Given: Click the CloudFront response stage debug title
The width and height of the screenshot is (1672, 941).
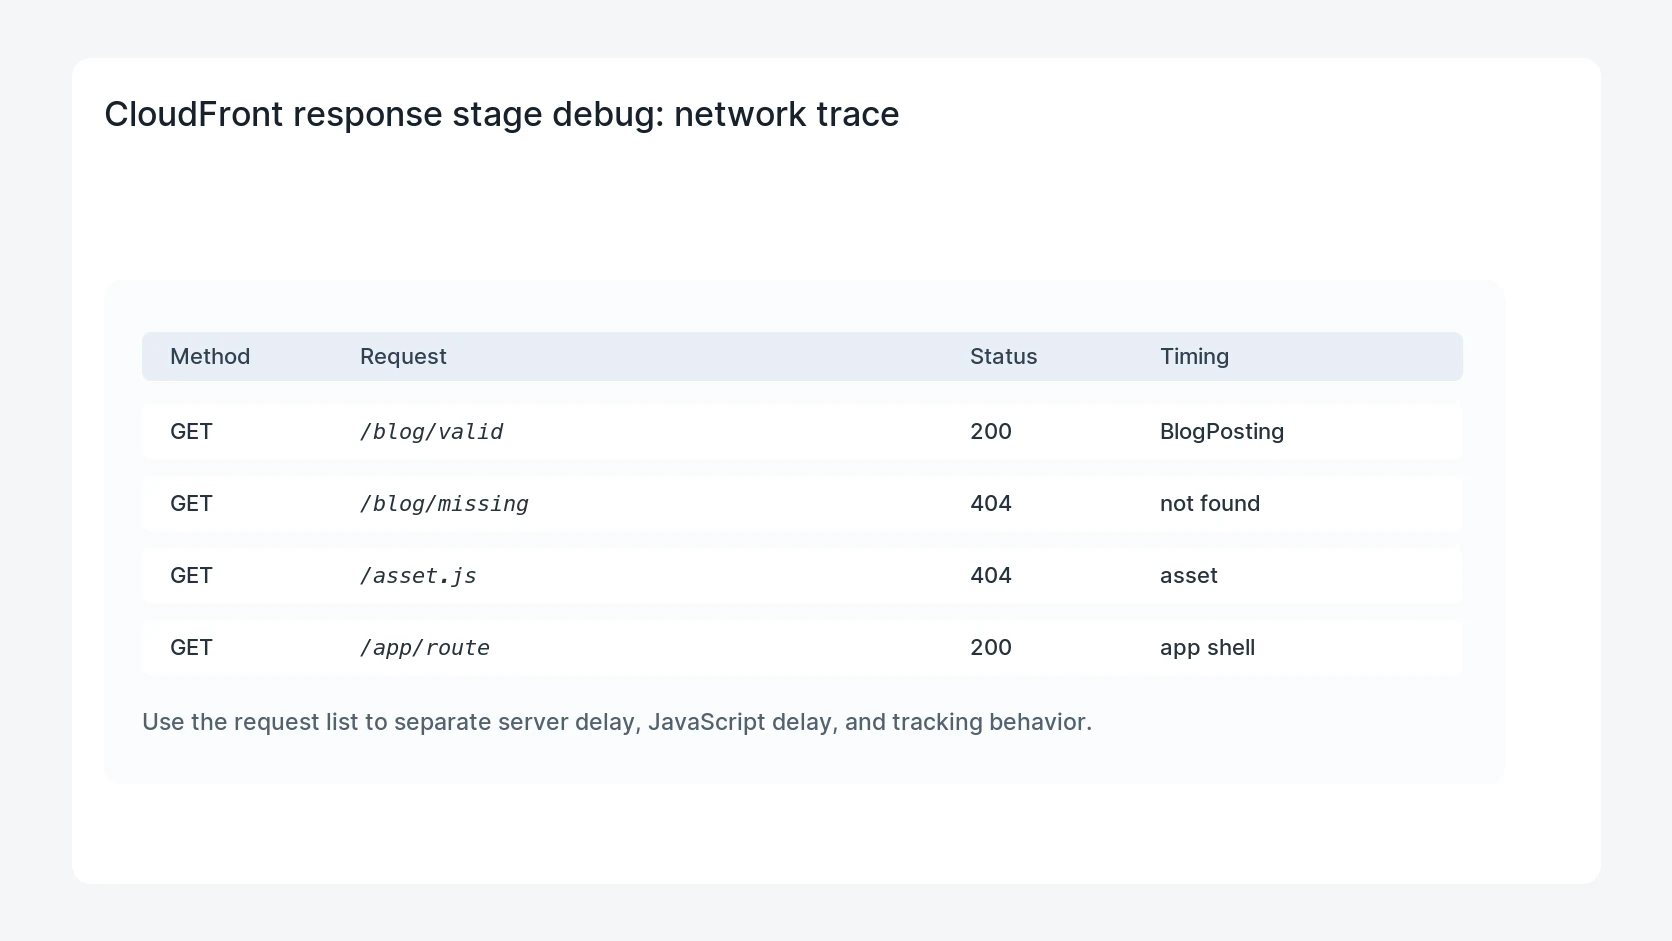Looking at the screenshot, I should tap(502, 114).
